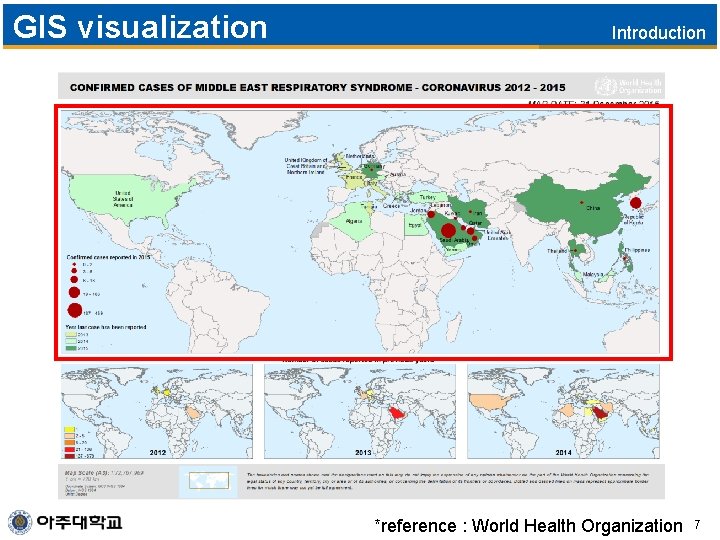
Task: Click the "China" country label
Action: click(x=593, y=208)
